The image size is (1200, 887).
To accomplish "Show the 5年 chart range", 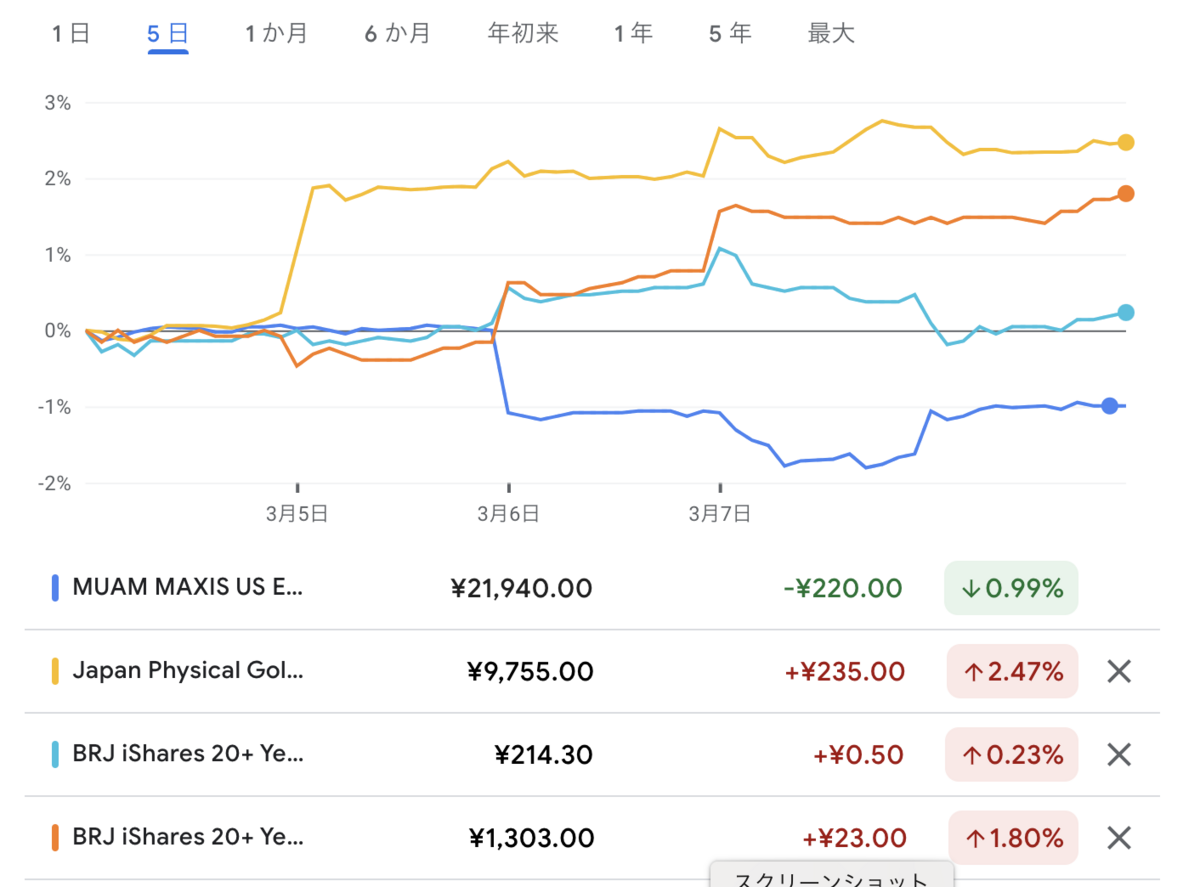I will coord(730,34).
